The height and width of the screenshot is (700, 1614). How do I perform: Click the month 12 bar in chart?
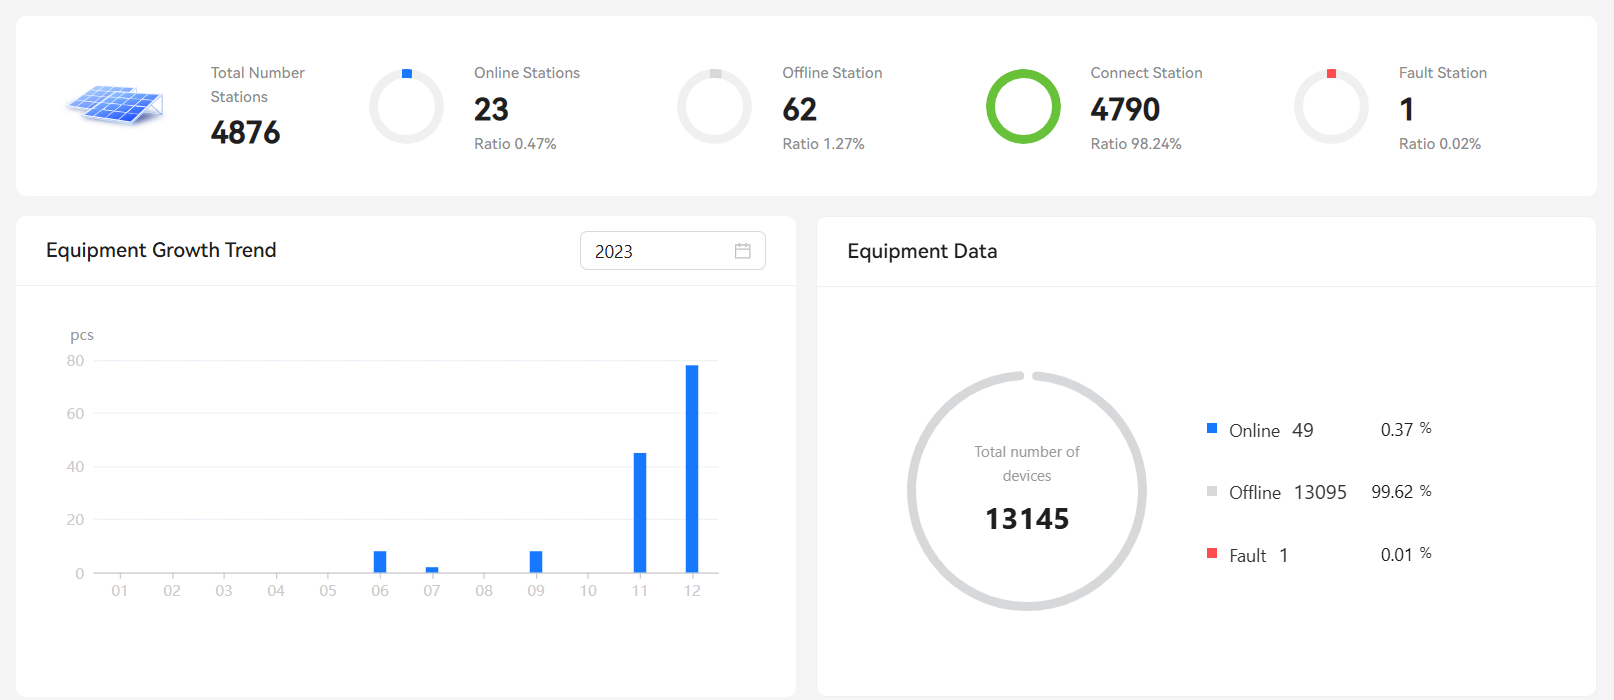(x=692, y=469)
